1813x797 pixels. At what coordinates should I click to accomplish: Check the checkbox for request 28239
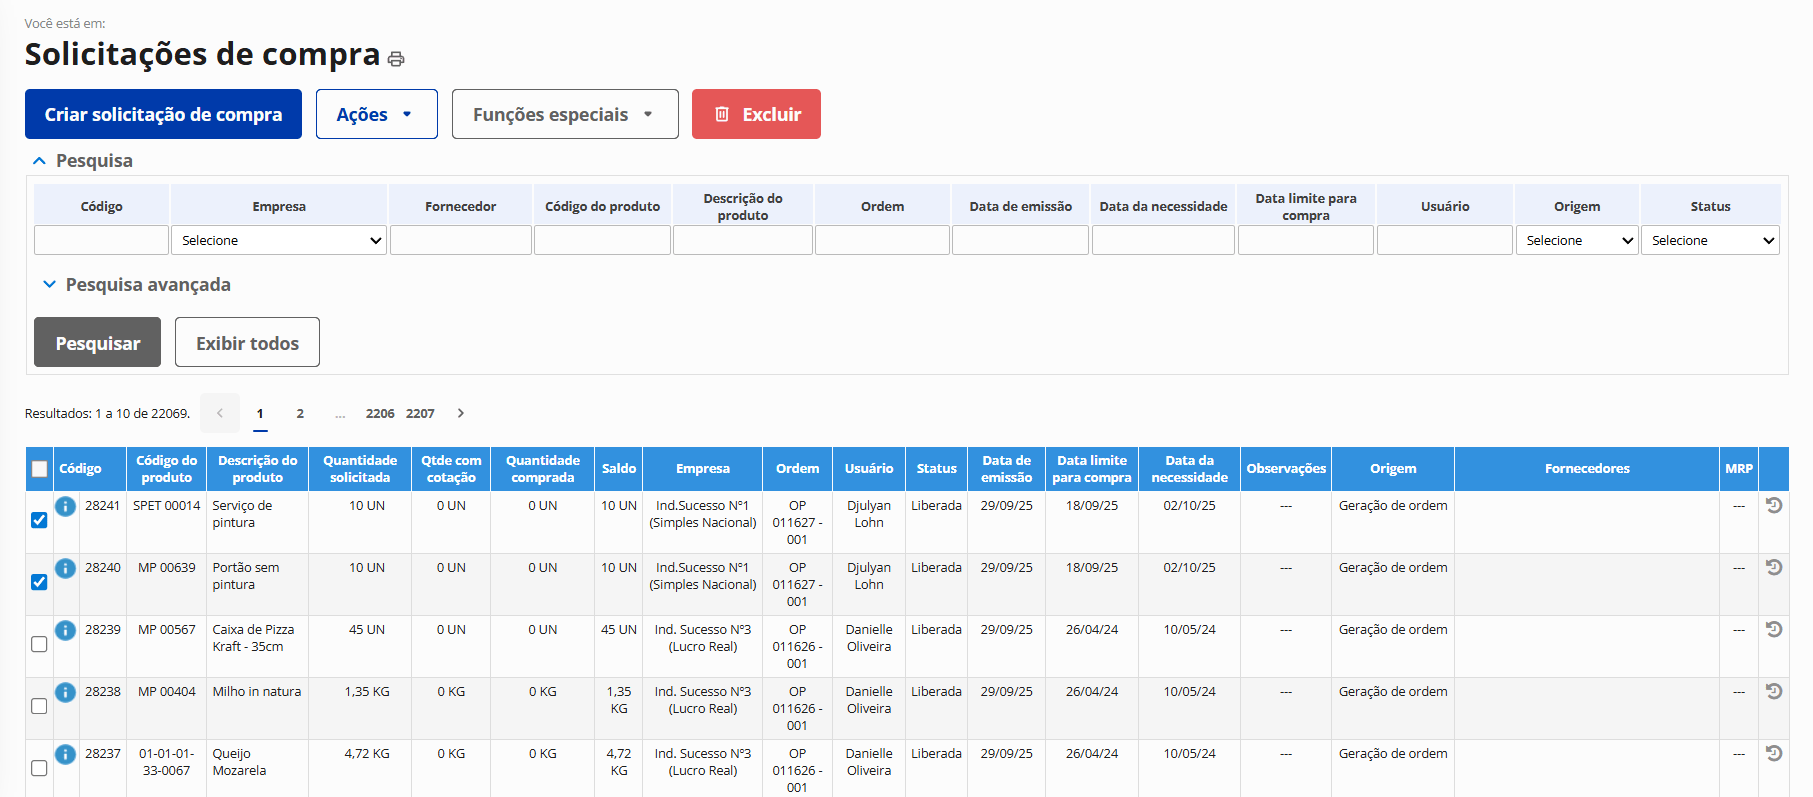pos(39,644)
